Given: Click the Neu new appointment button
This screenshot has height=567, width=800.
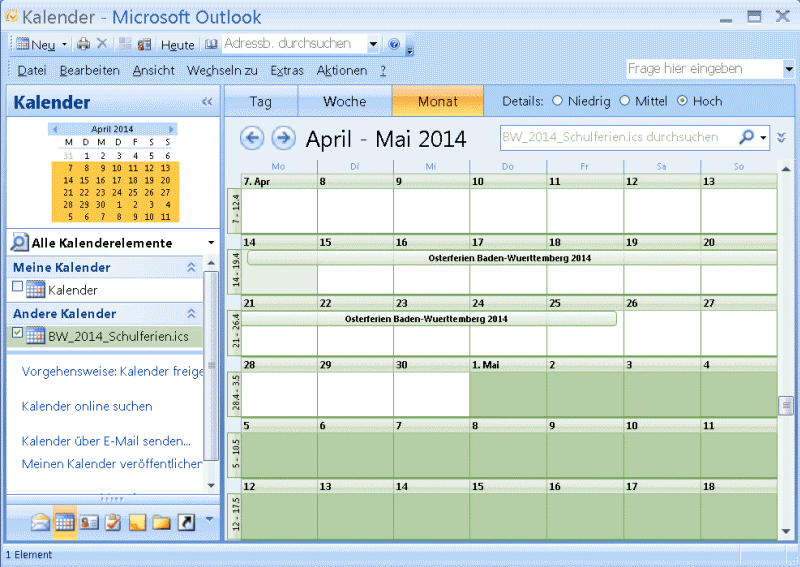Looking at the screenshot, I should click(36, 44).
